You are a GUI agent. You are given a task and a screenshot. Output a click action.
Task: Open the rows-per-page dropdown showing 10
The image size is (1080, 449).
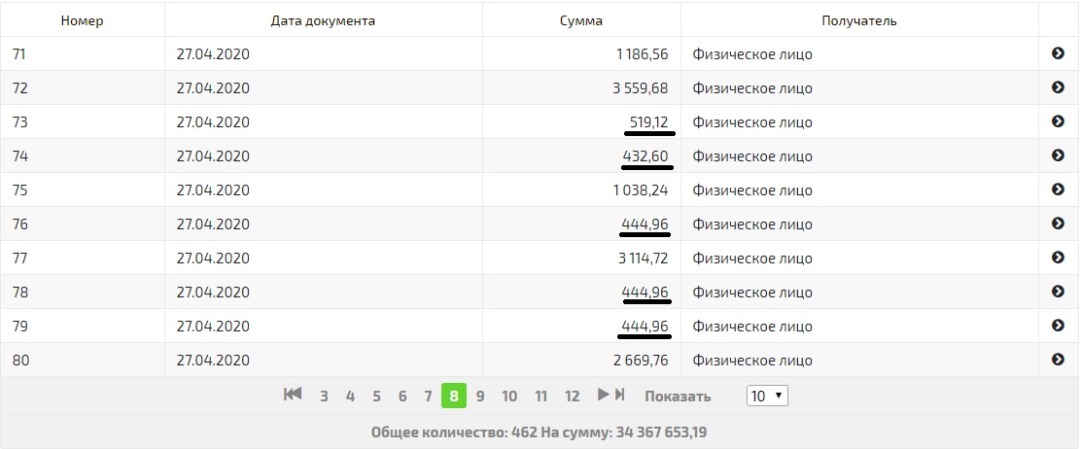[x=767, y=396]
